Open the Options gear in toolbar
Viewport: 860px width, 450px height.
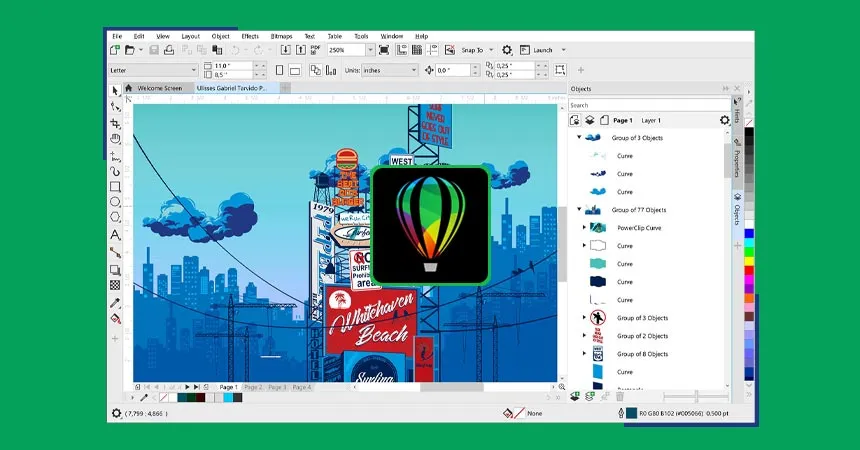(507, 50)
